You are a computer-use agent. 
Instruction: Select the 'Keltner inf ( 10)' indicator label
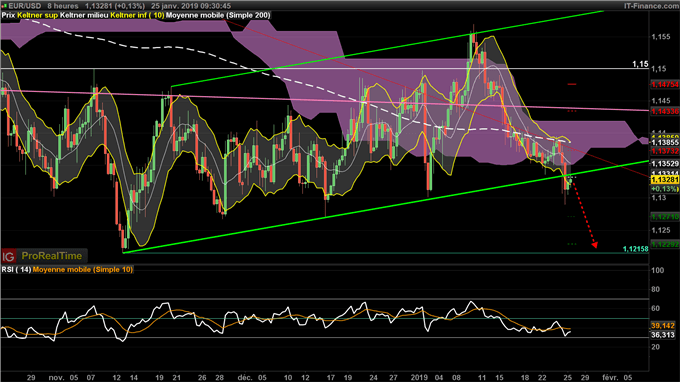137,15
